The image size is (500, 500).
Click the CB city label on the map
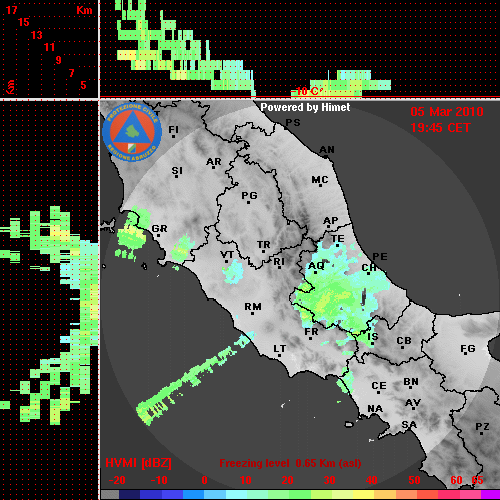coord(404,341)
